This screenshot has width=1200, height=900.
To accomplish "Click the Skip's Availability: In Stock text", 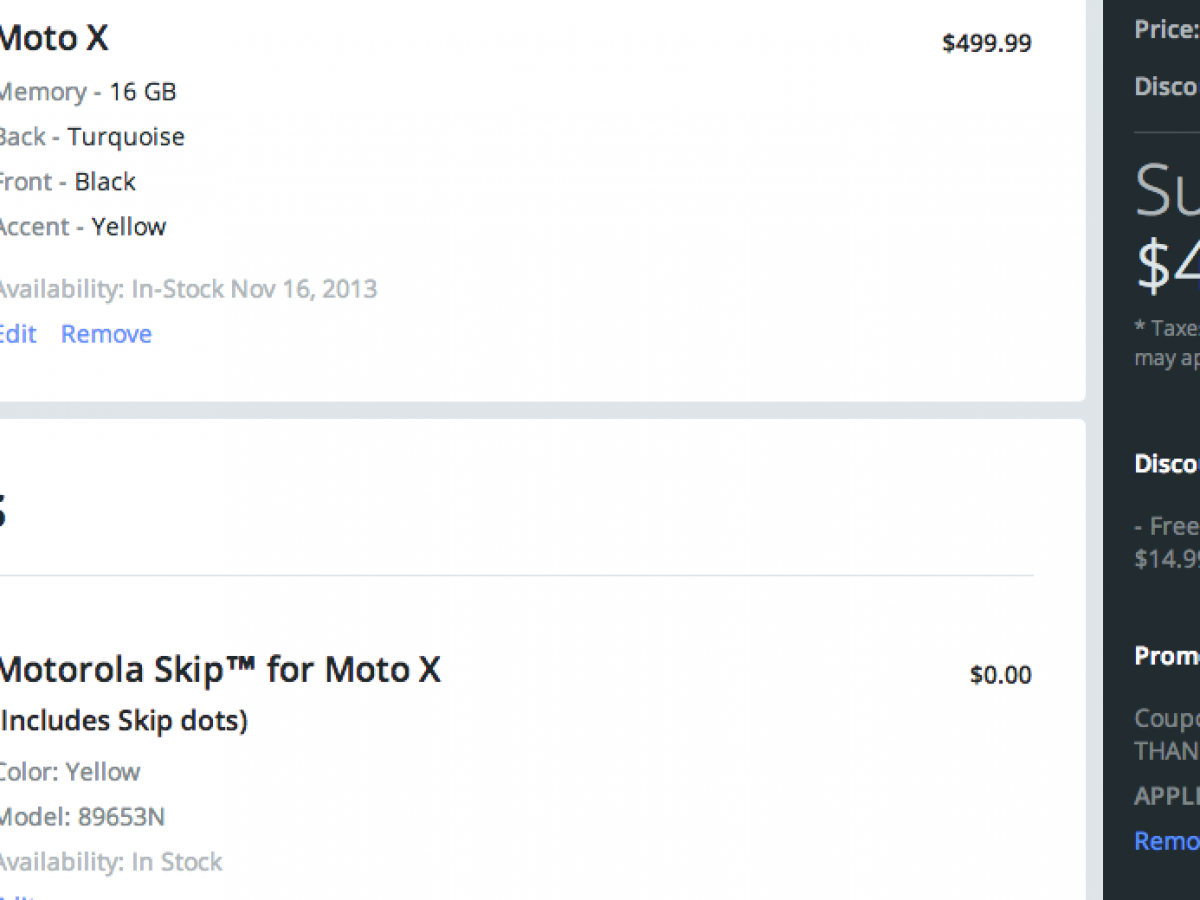I will tap(110, 862).
